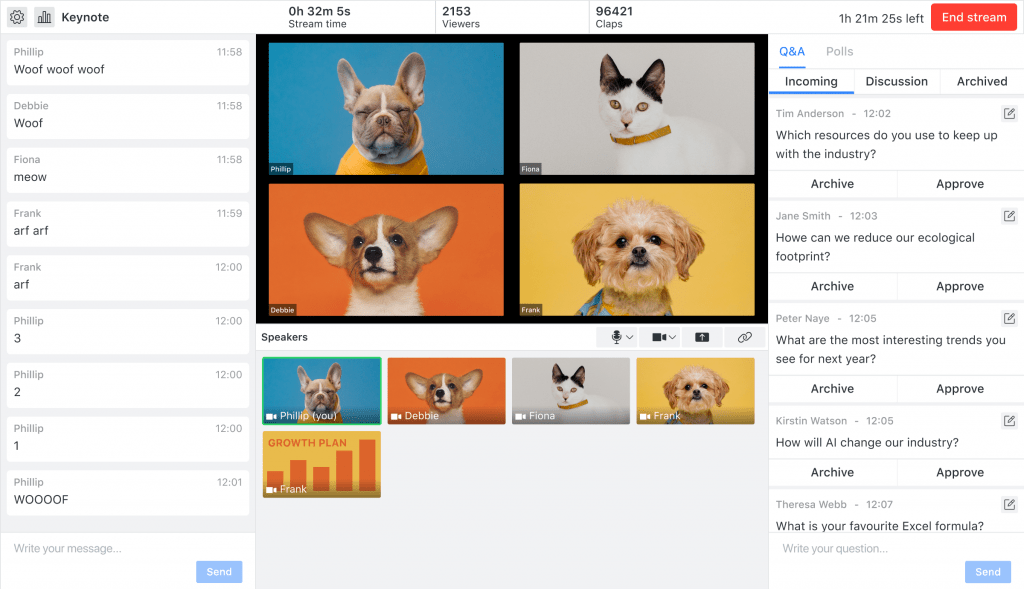
Task: Archive Kirstin Watson's question
Action: [832, 472]
